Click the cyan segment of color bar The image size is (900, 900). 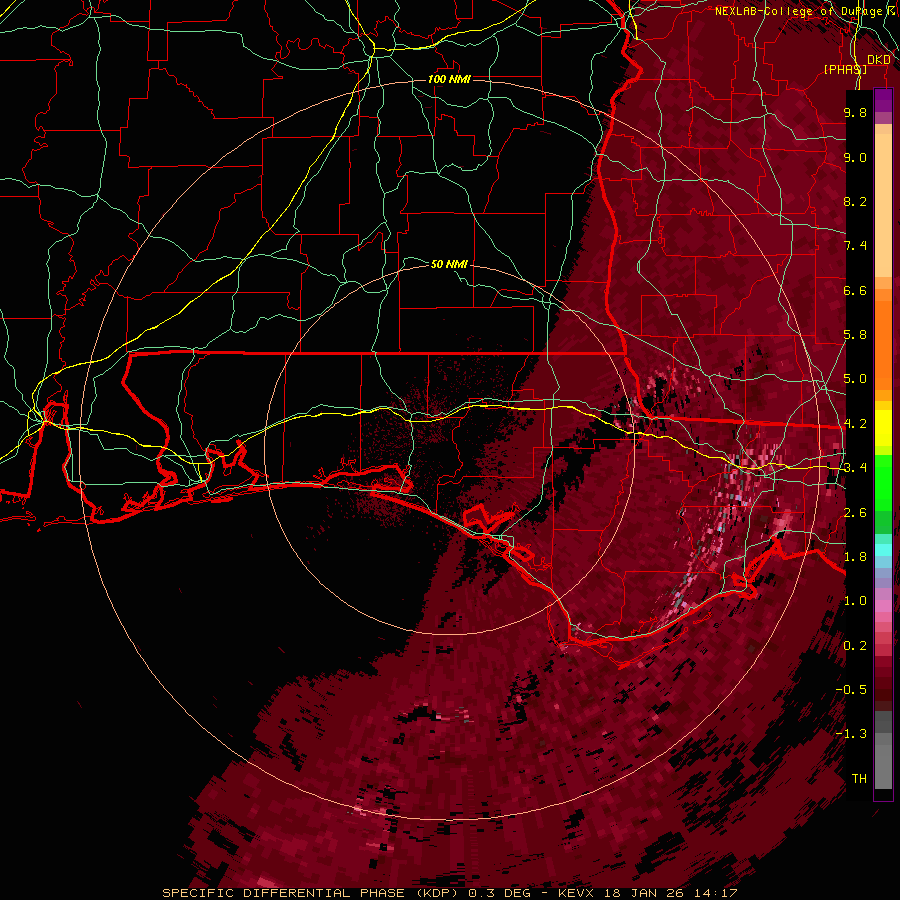click(883, 550)
